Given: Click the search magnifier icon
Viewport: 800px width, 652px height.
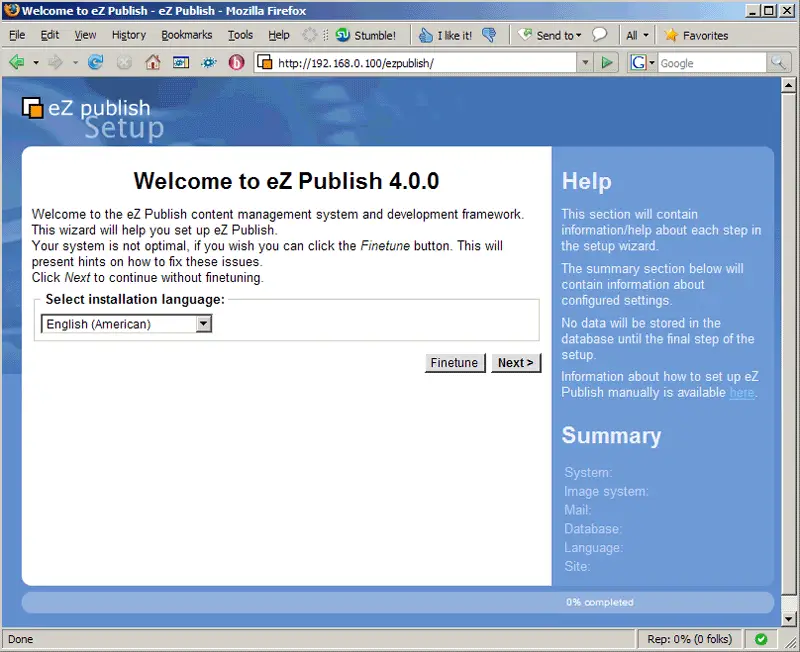Looking at the screenshot, I should 778,63.
